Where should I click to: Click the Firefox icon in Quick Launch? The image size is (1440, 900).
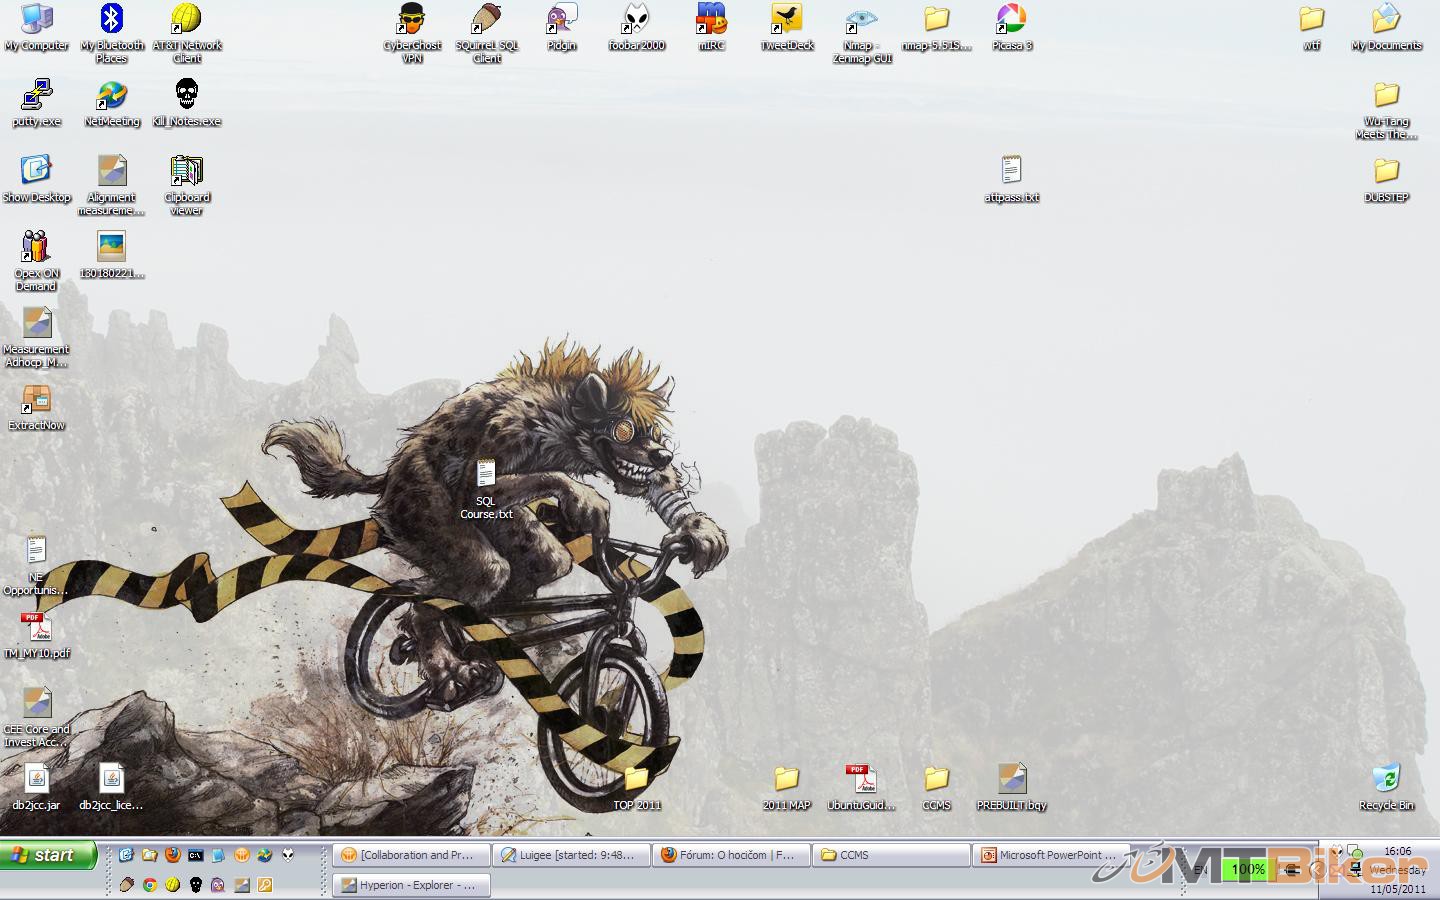[173, 855]
